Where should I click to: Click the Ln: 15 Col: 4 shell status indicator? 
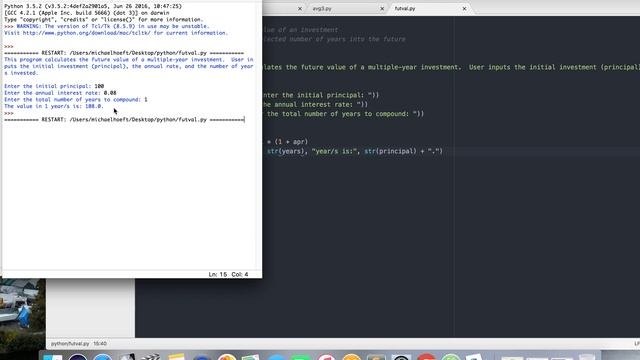[228, 274]
